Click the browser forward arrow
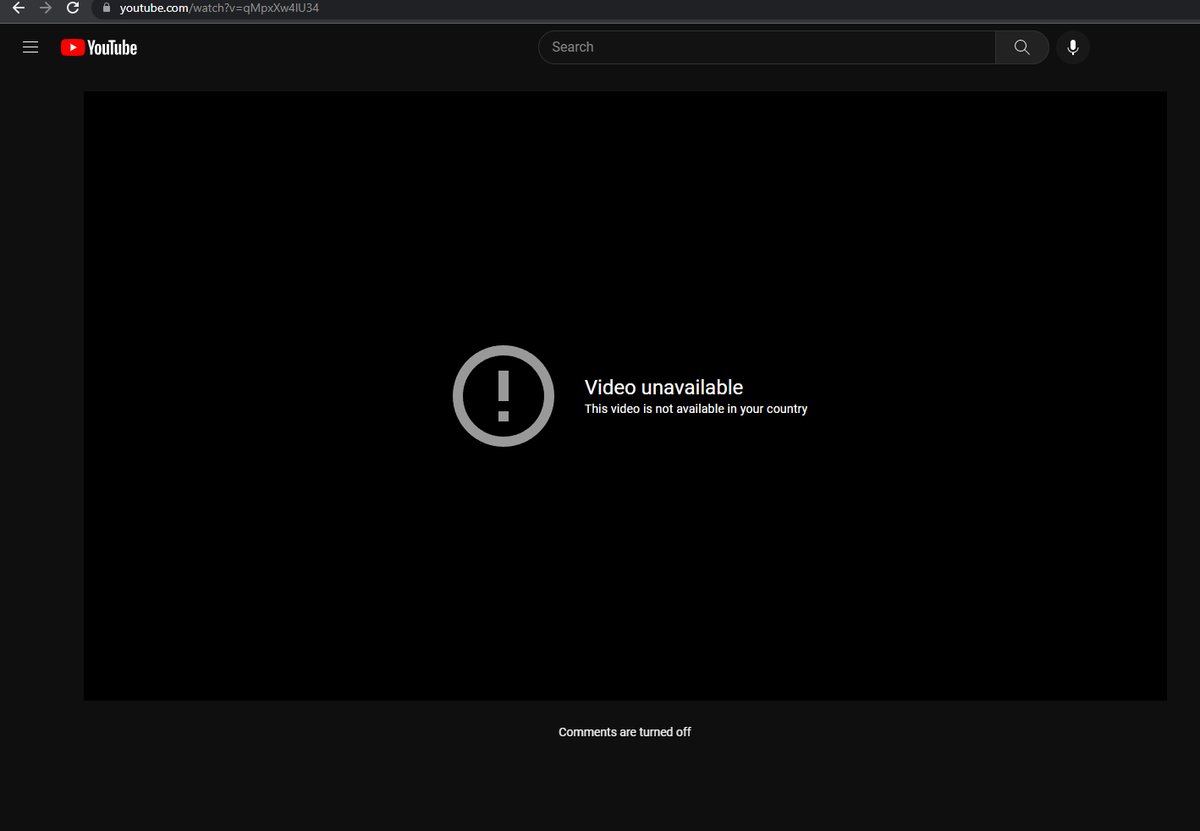Image resolution: width=1200 pixels, height=831 pixels. (x=45, y=8)
